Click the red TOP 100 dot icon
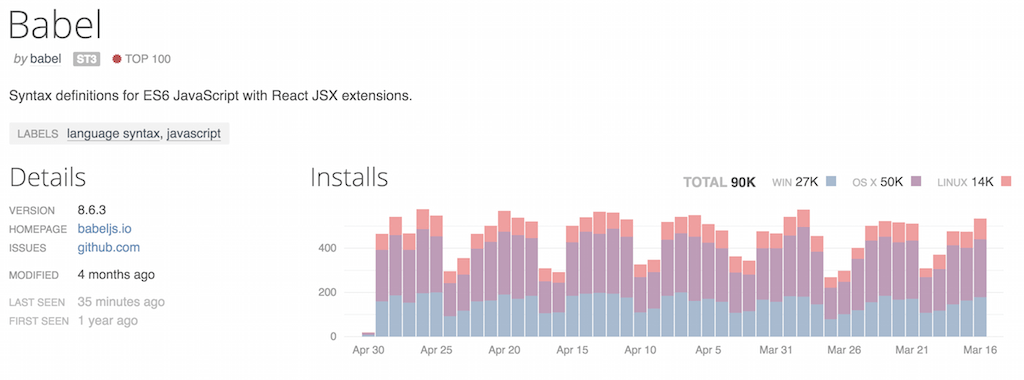Screen dimensions: 1024x380 117,59
